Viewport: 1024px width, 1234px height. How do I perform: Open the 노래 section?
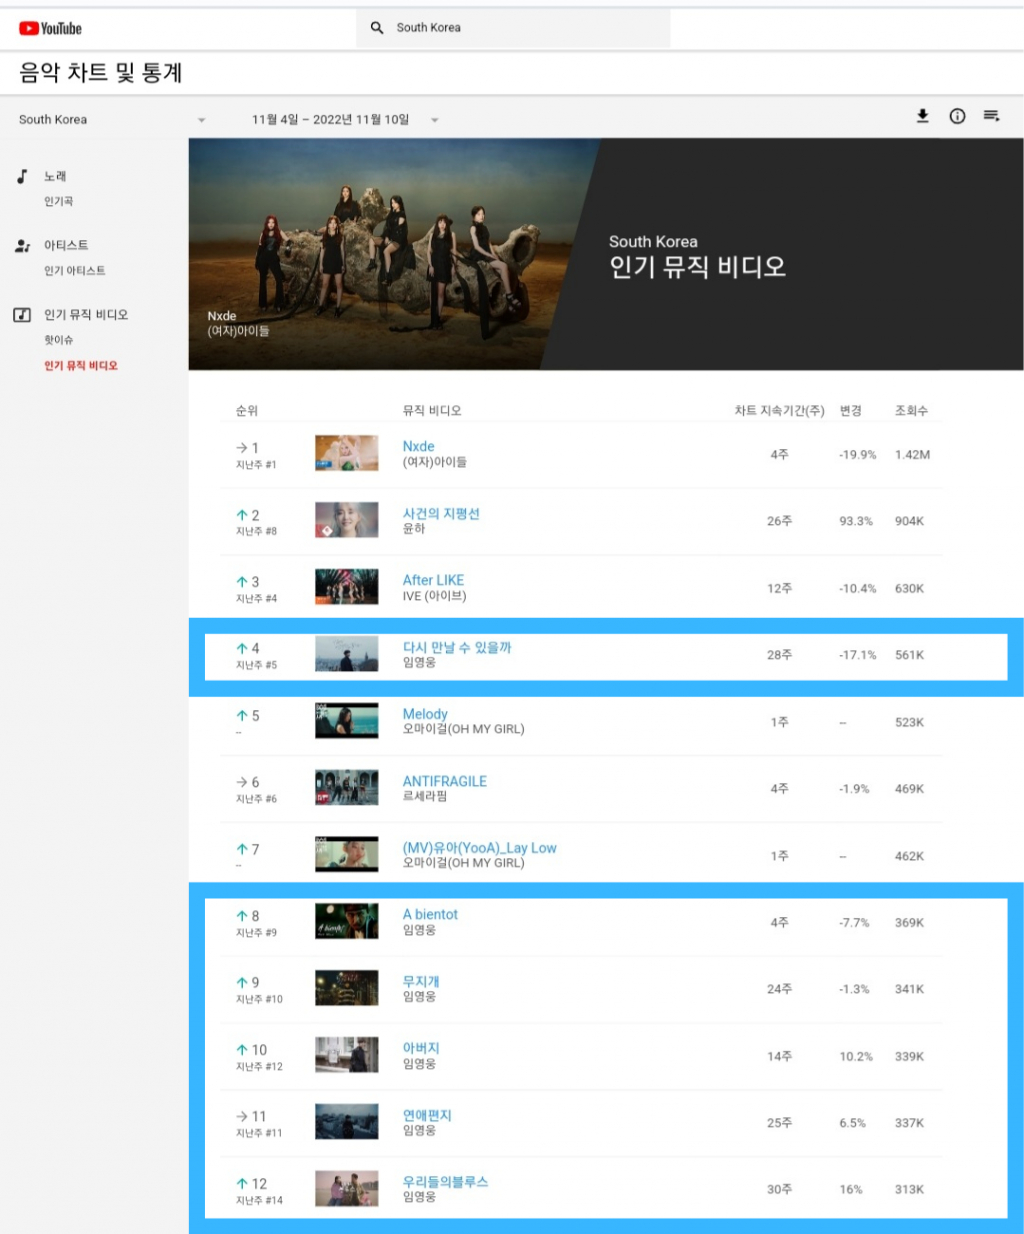55,176
